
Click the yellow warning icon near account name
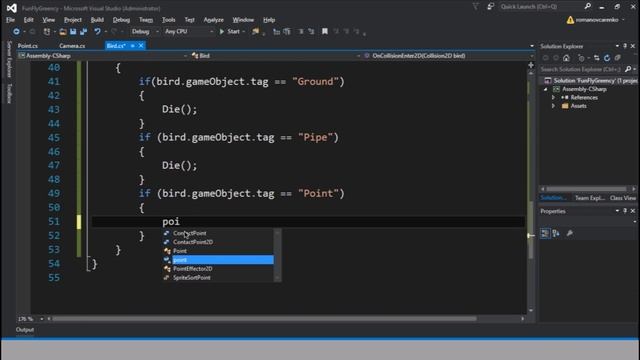click(570, 20)
